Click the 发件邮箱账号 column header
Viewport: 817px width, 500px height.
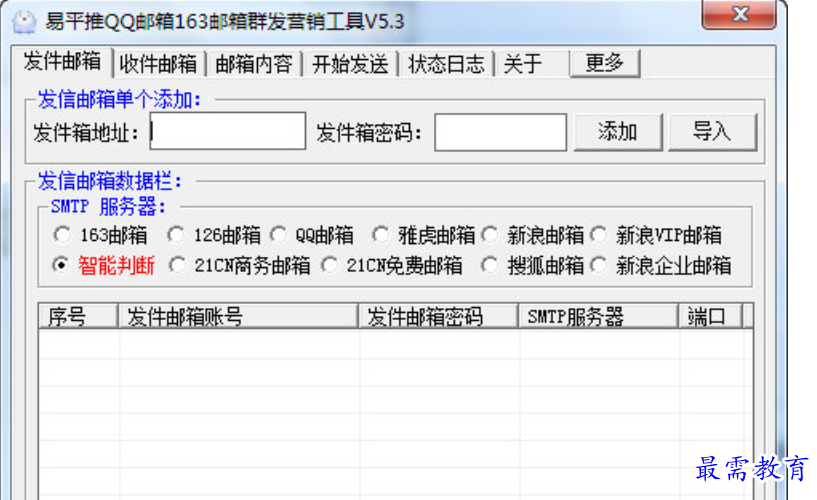pyautogui.click(x=239, y=316)
